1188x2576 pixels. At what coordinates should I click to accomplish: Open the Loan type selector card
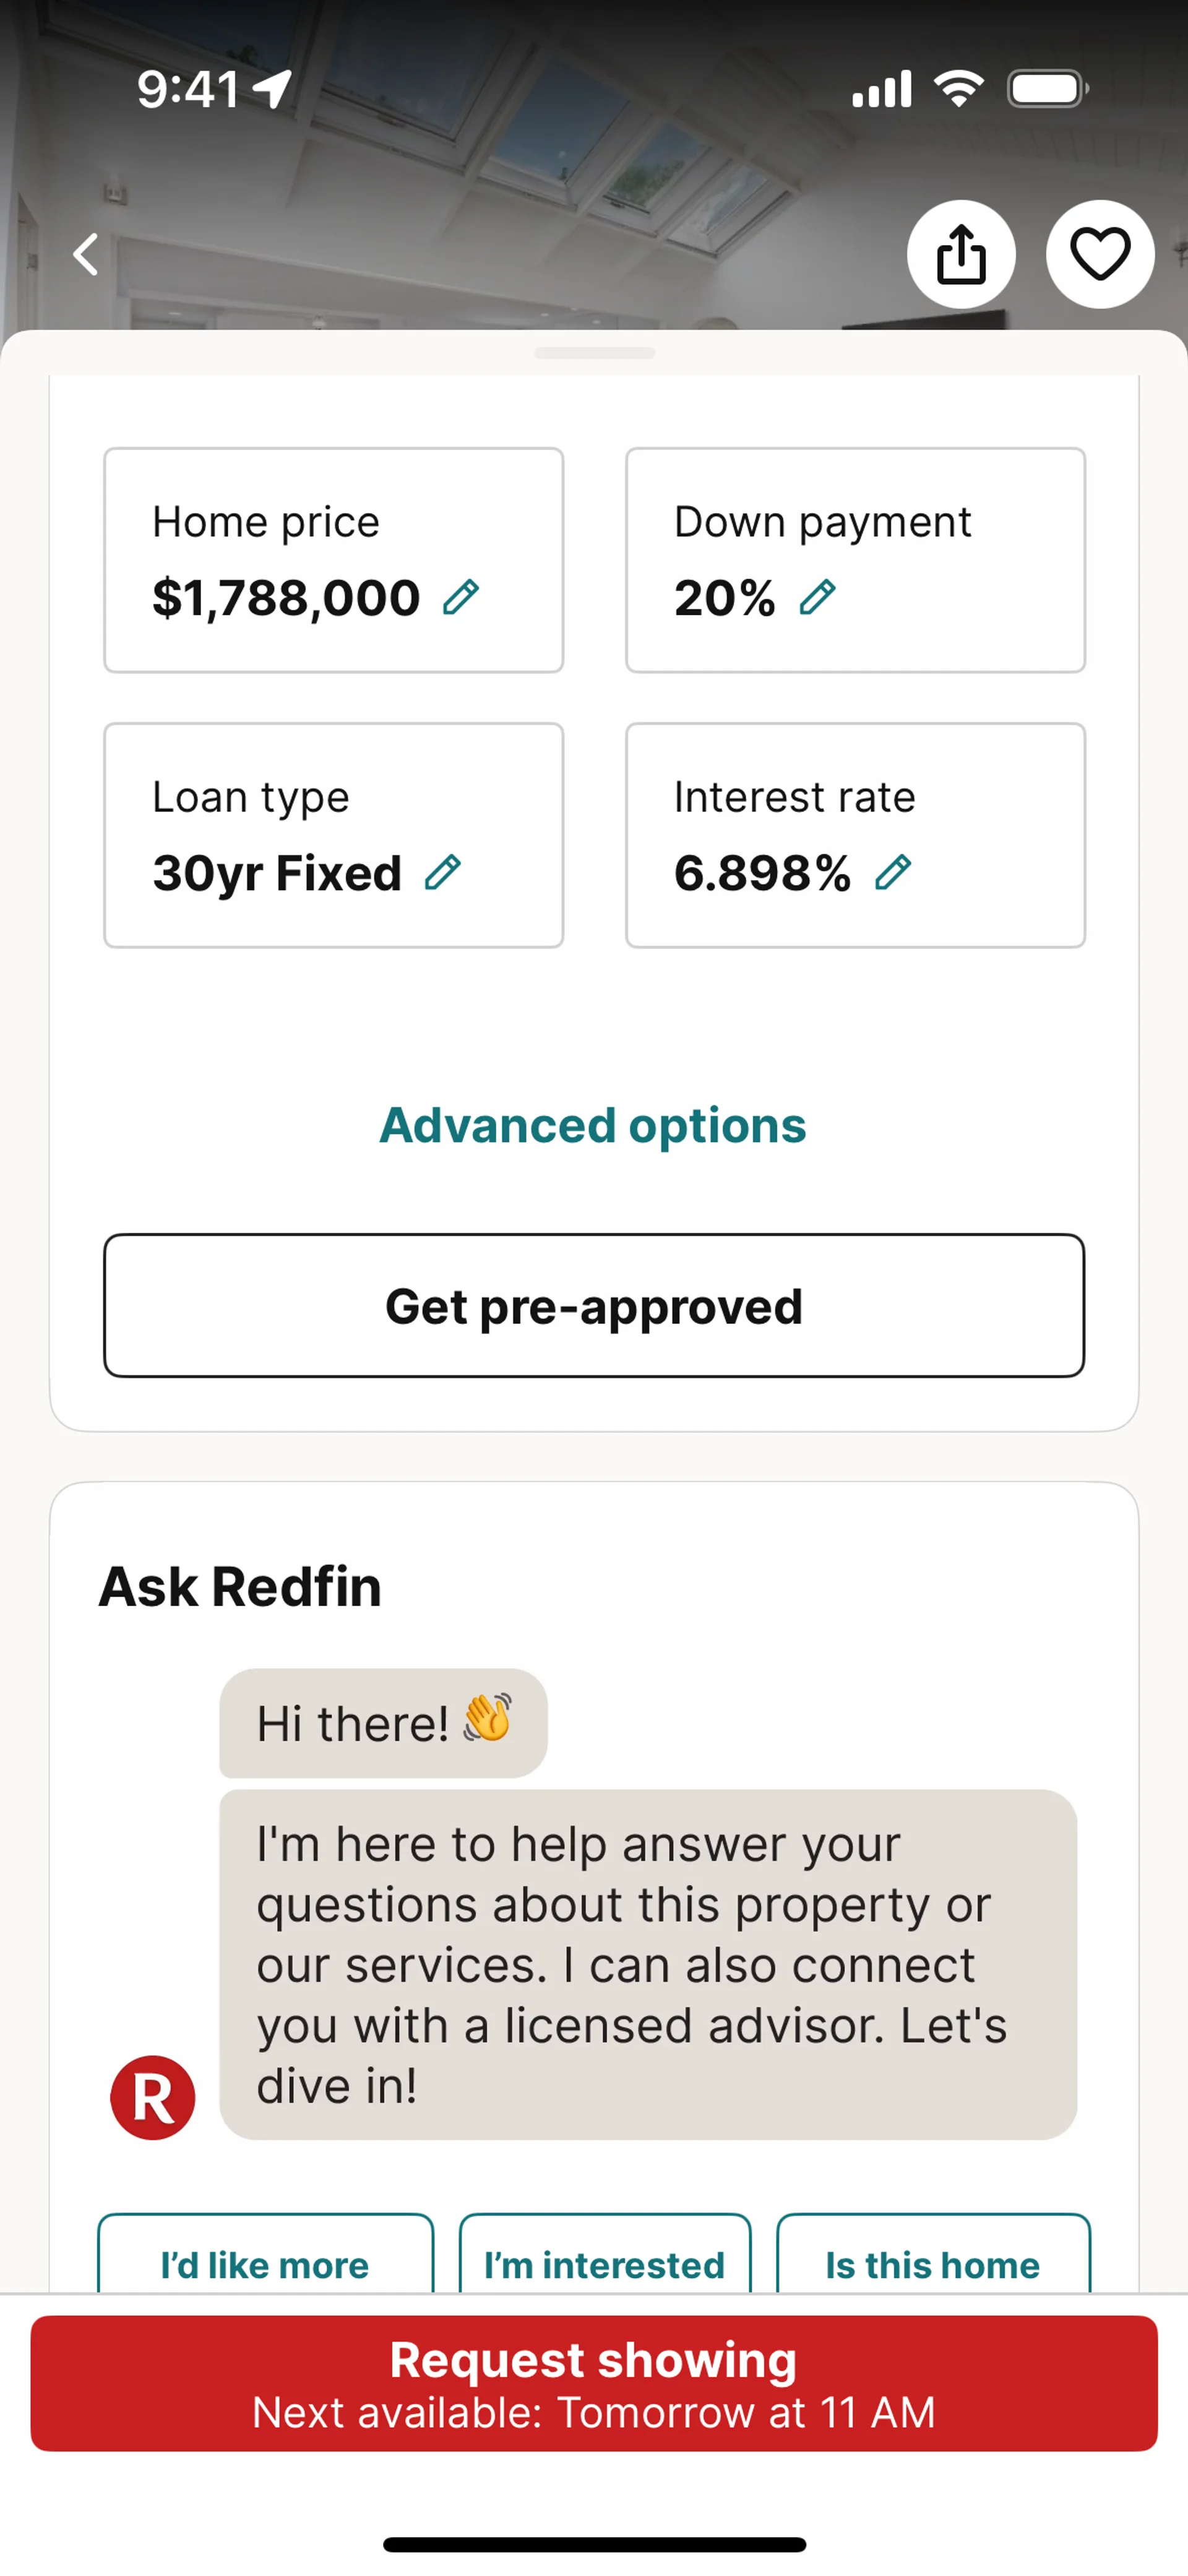point(333,835)
